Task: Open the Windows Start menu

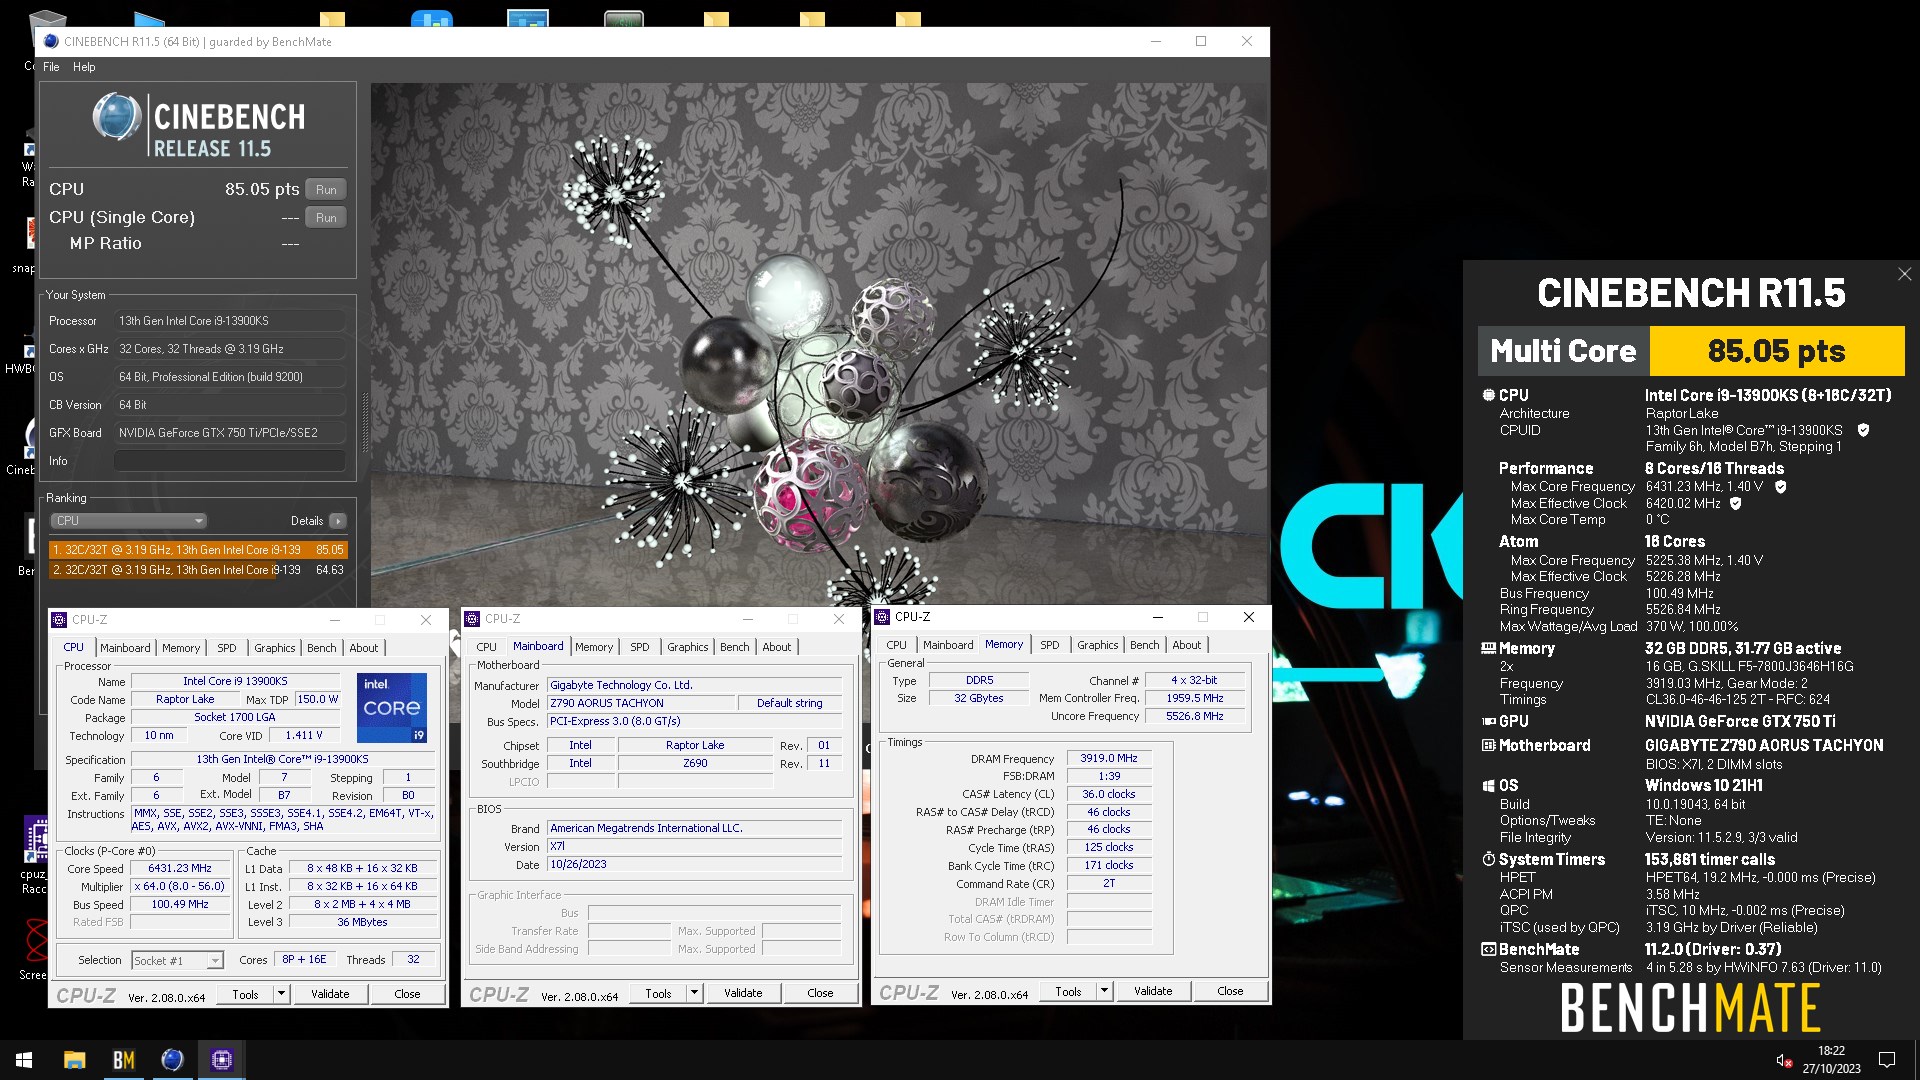Action: [24, 1060]
